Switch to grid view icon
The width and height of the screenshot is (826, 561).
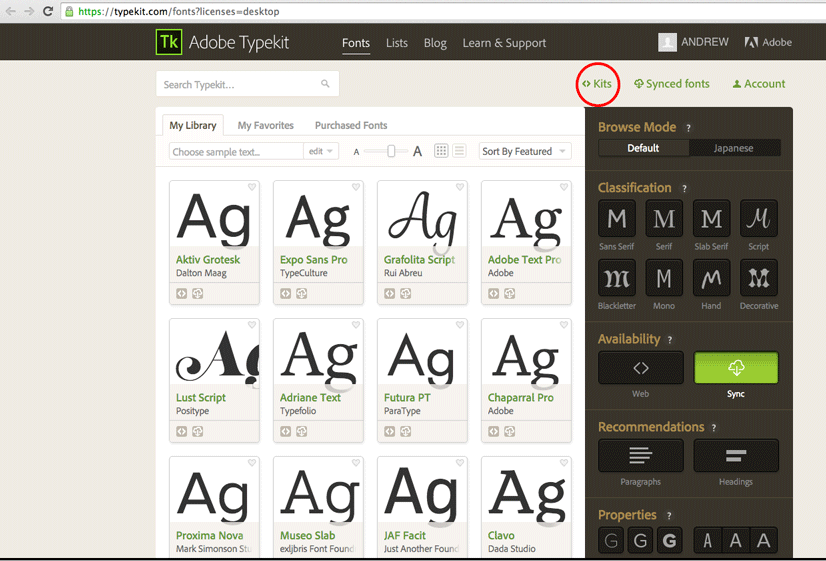coord(441,151)
